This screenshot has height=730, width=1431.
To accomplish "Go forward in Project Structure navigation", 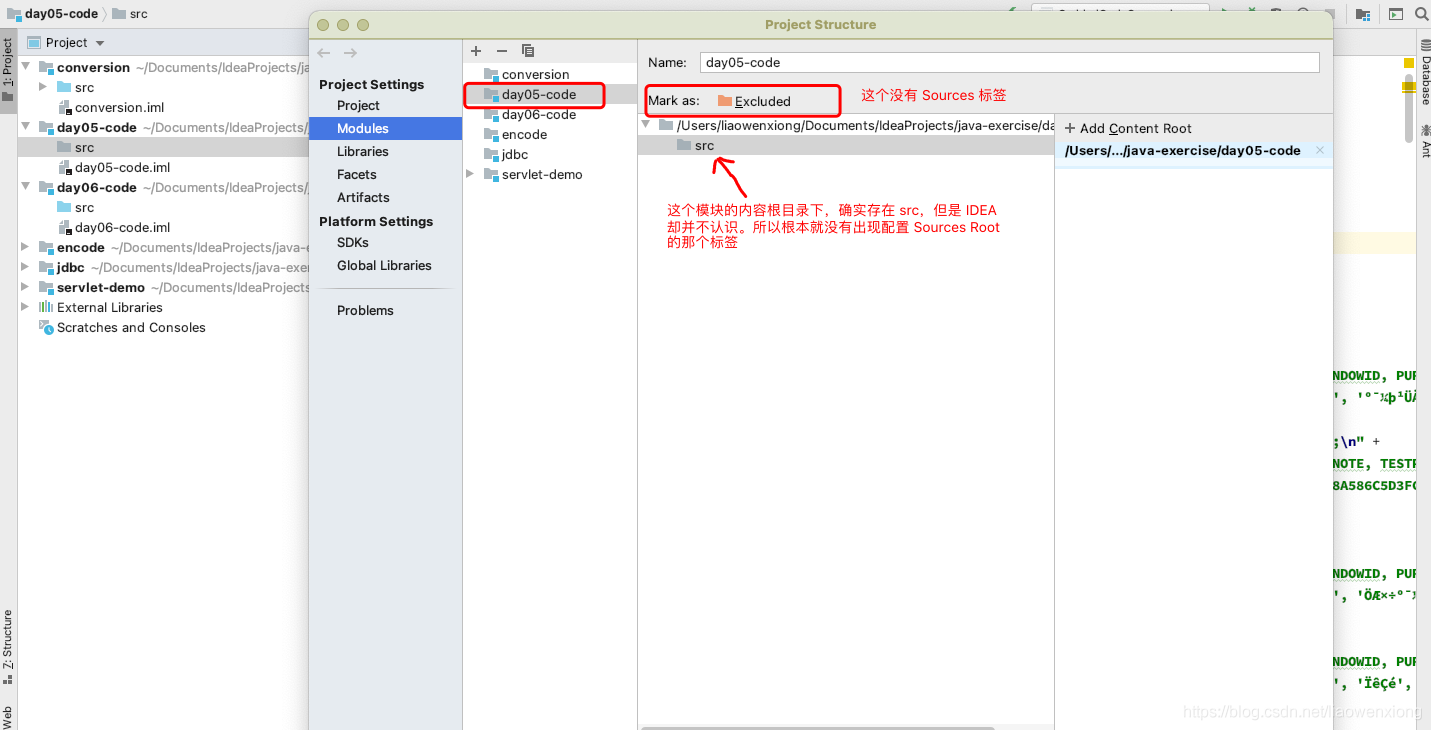I will [x=350, y=53].
